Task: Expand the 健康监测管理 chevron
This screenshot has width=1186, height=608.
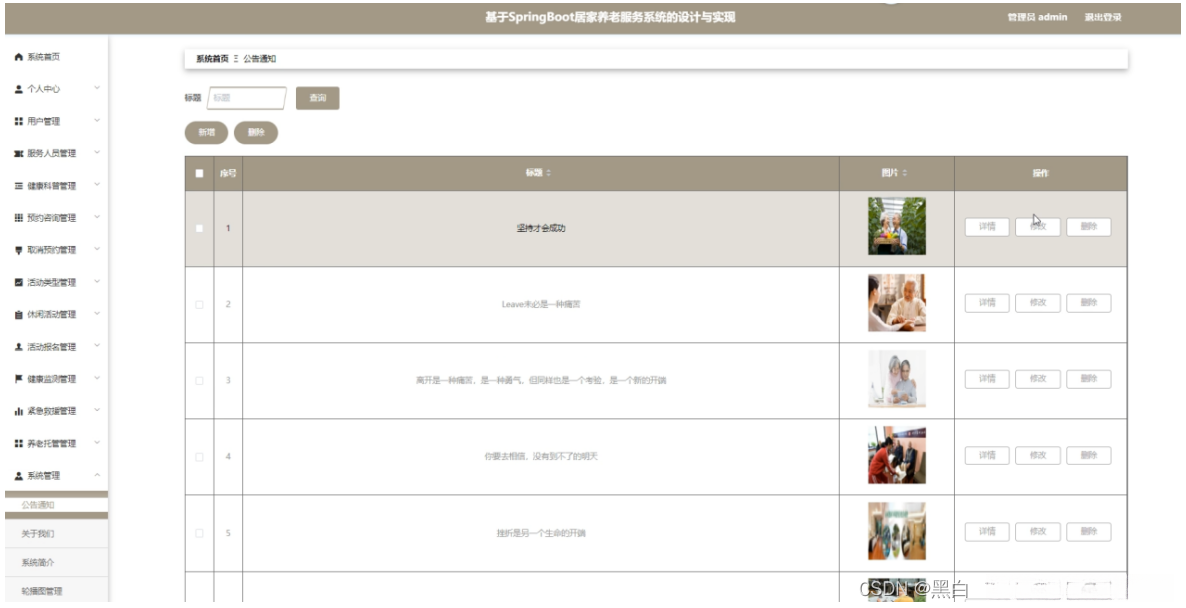Action: pos(97,378)
